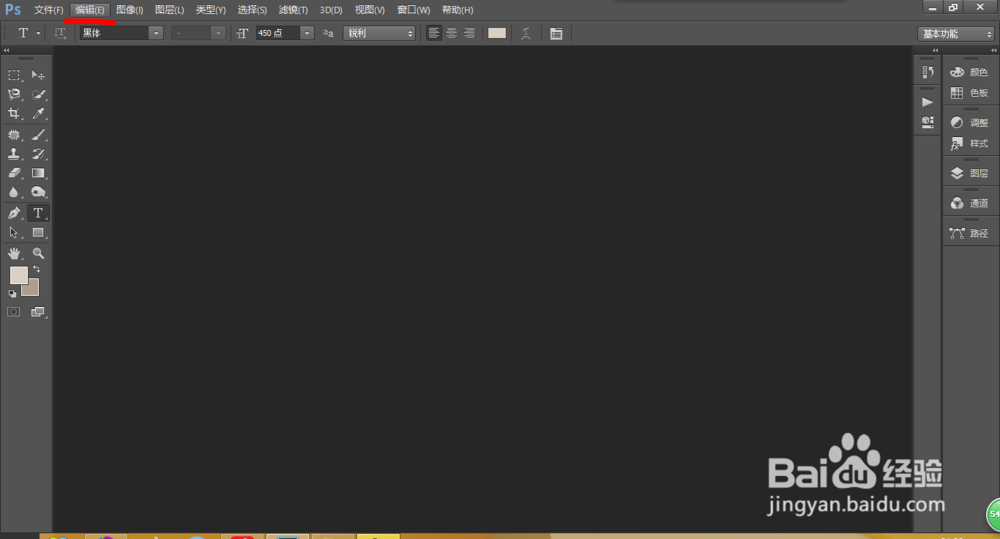Open the type tool preset picker arrow
Image resolution: width=1000 pixels, height=539 pixels.
[x=38, y=33]
